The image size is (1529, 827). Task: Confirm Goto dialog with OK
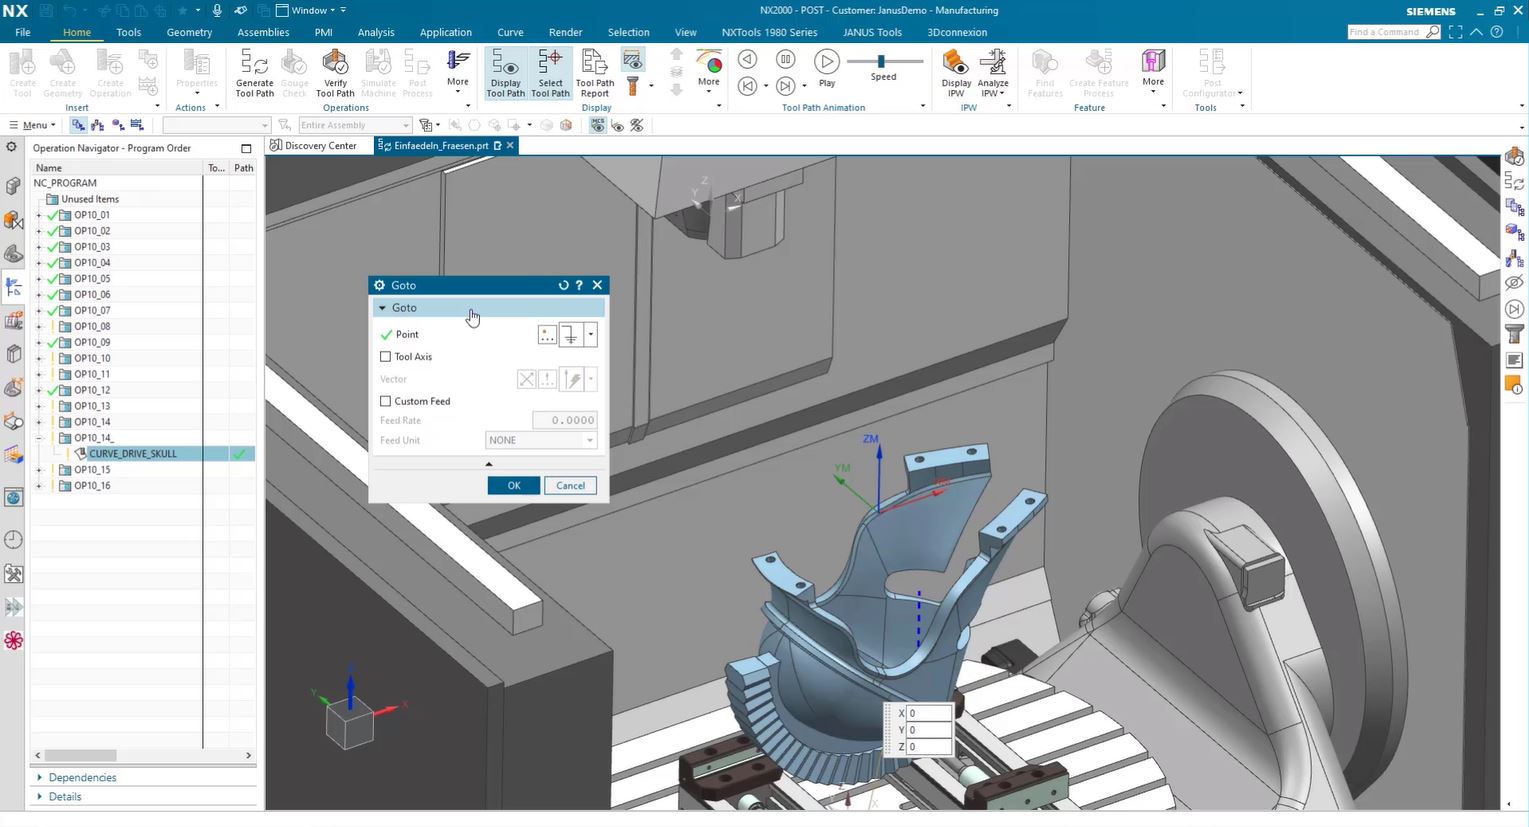point(514,486)
